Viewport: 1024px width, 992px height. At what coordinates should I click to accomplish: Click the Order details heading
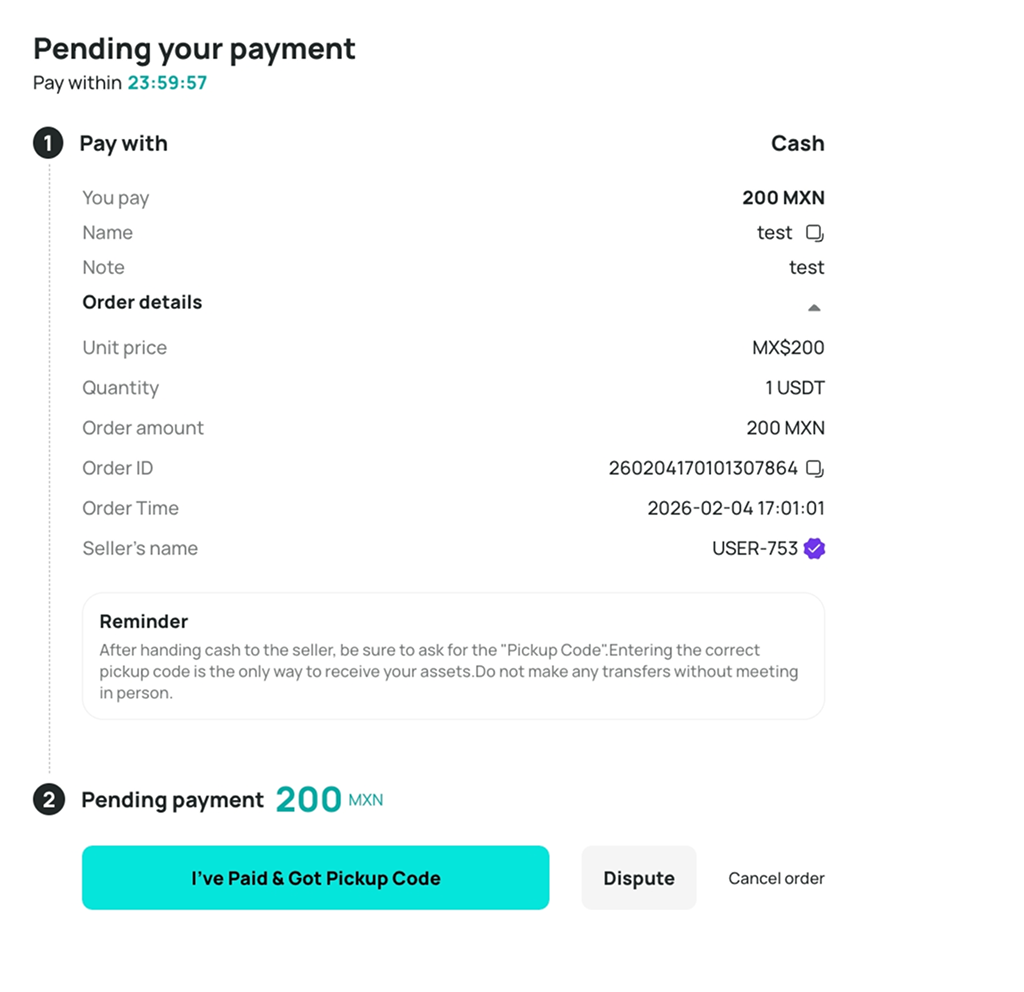tap(142, 302)
